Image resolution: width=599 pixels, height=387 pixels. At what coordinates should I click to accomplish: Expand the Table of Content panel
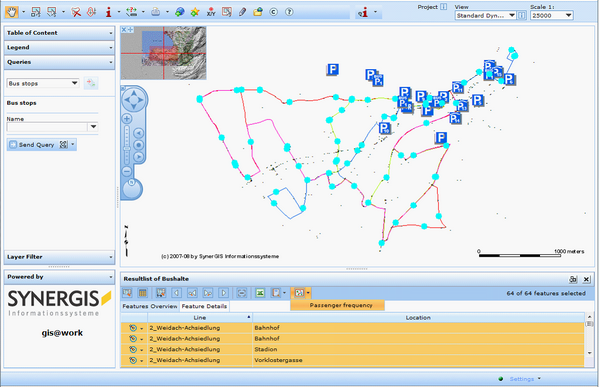(x=59, y=33)
